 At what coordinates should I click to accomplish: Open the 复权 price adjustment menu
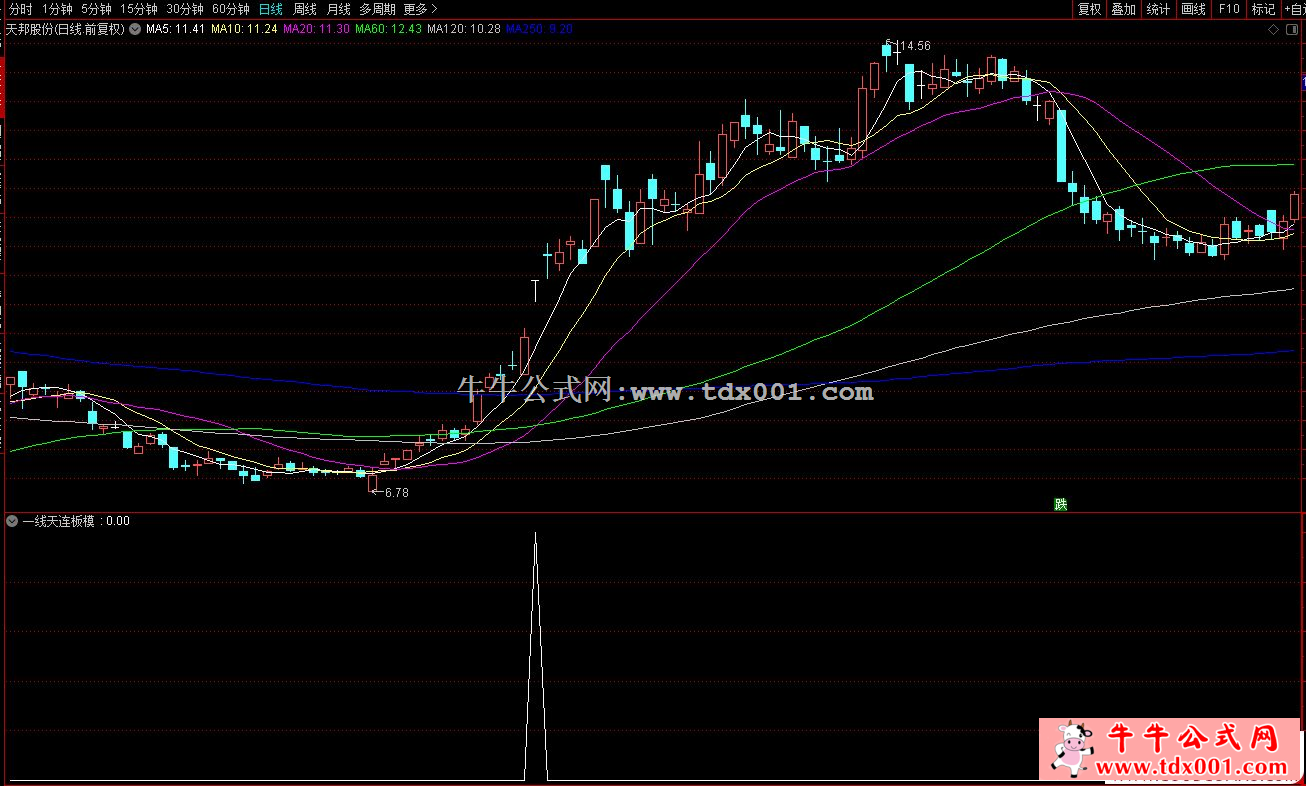tap(1089, 9)
